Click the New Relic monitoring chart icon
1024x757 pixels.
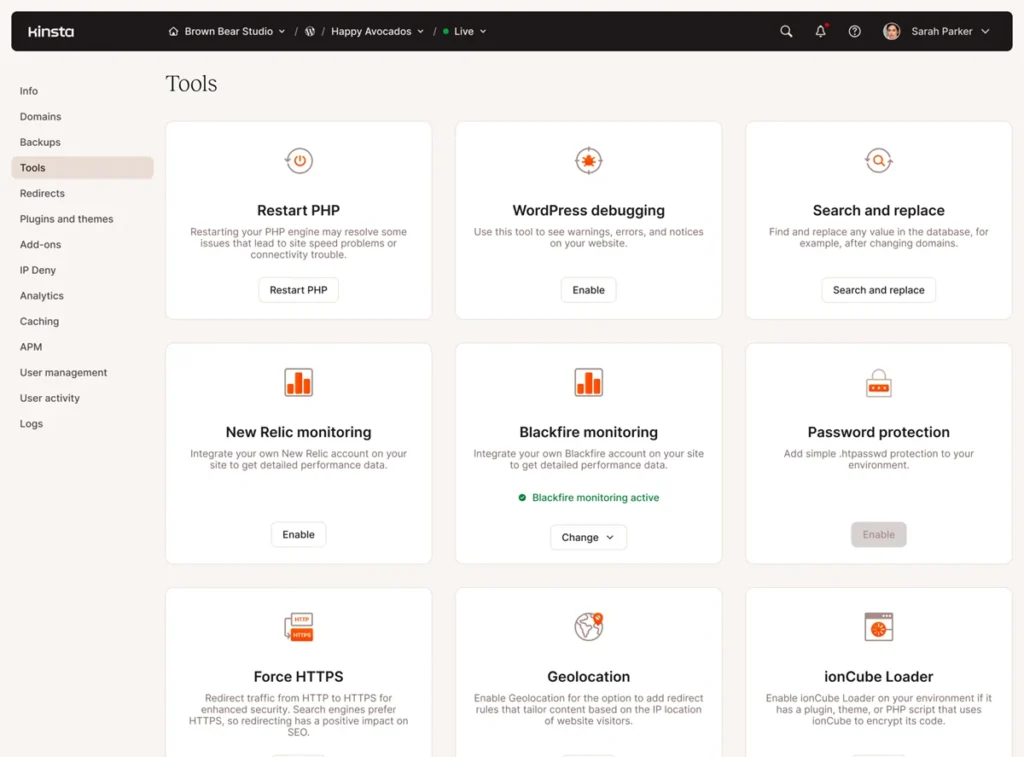298,382
